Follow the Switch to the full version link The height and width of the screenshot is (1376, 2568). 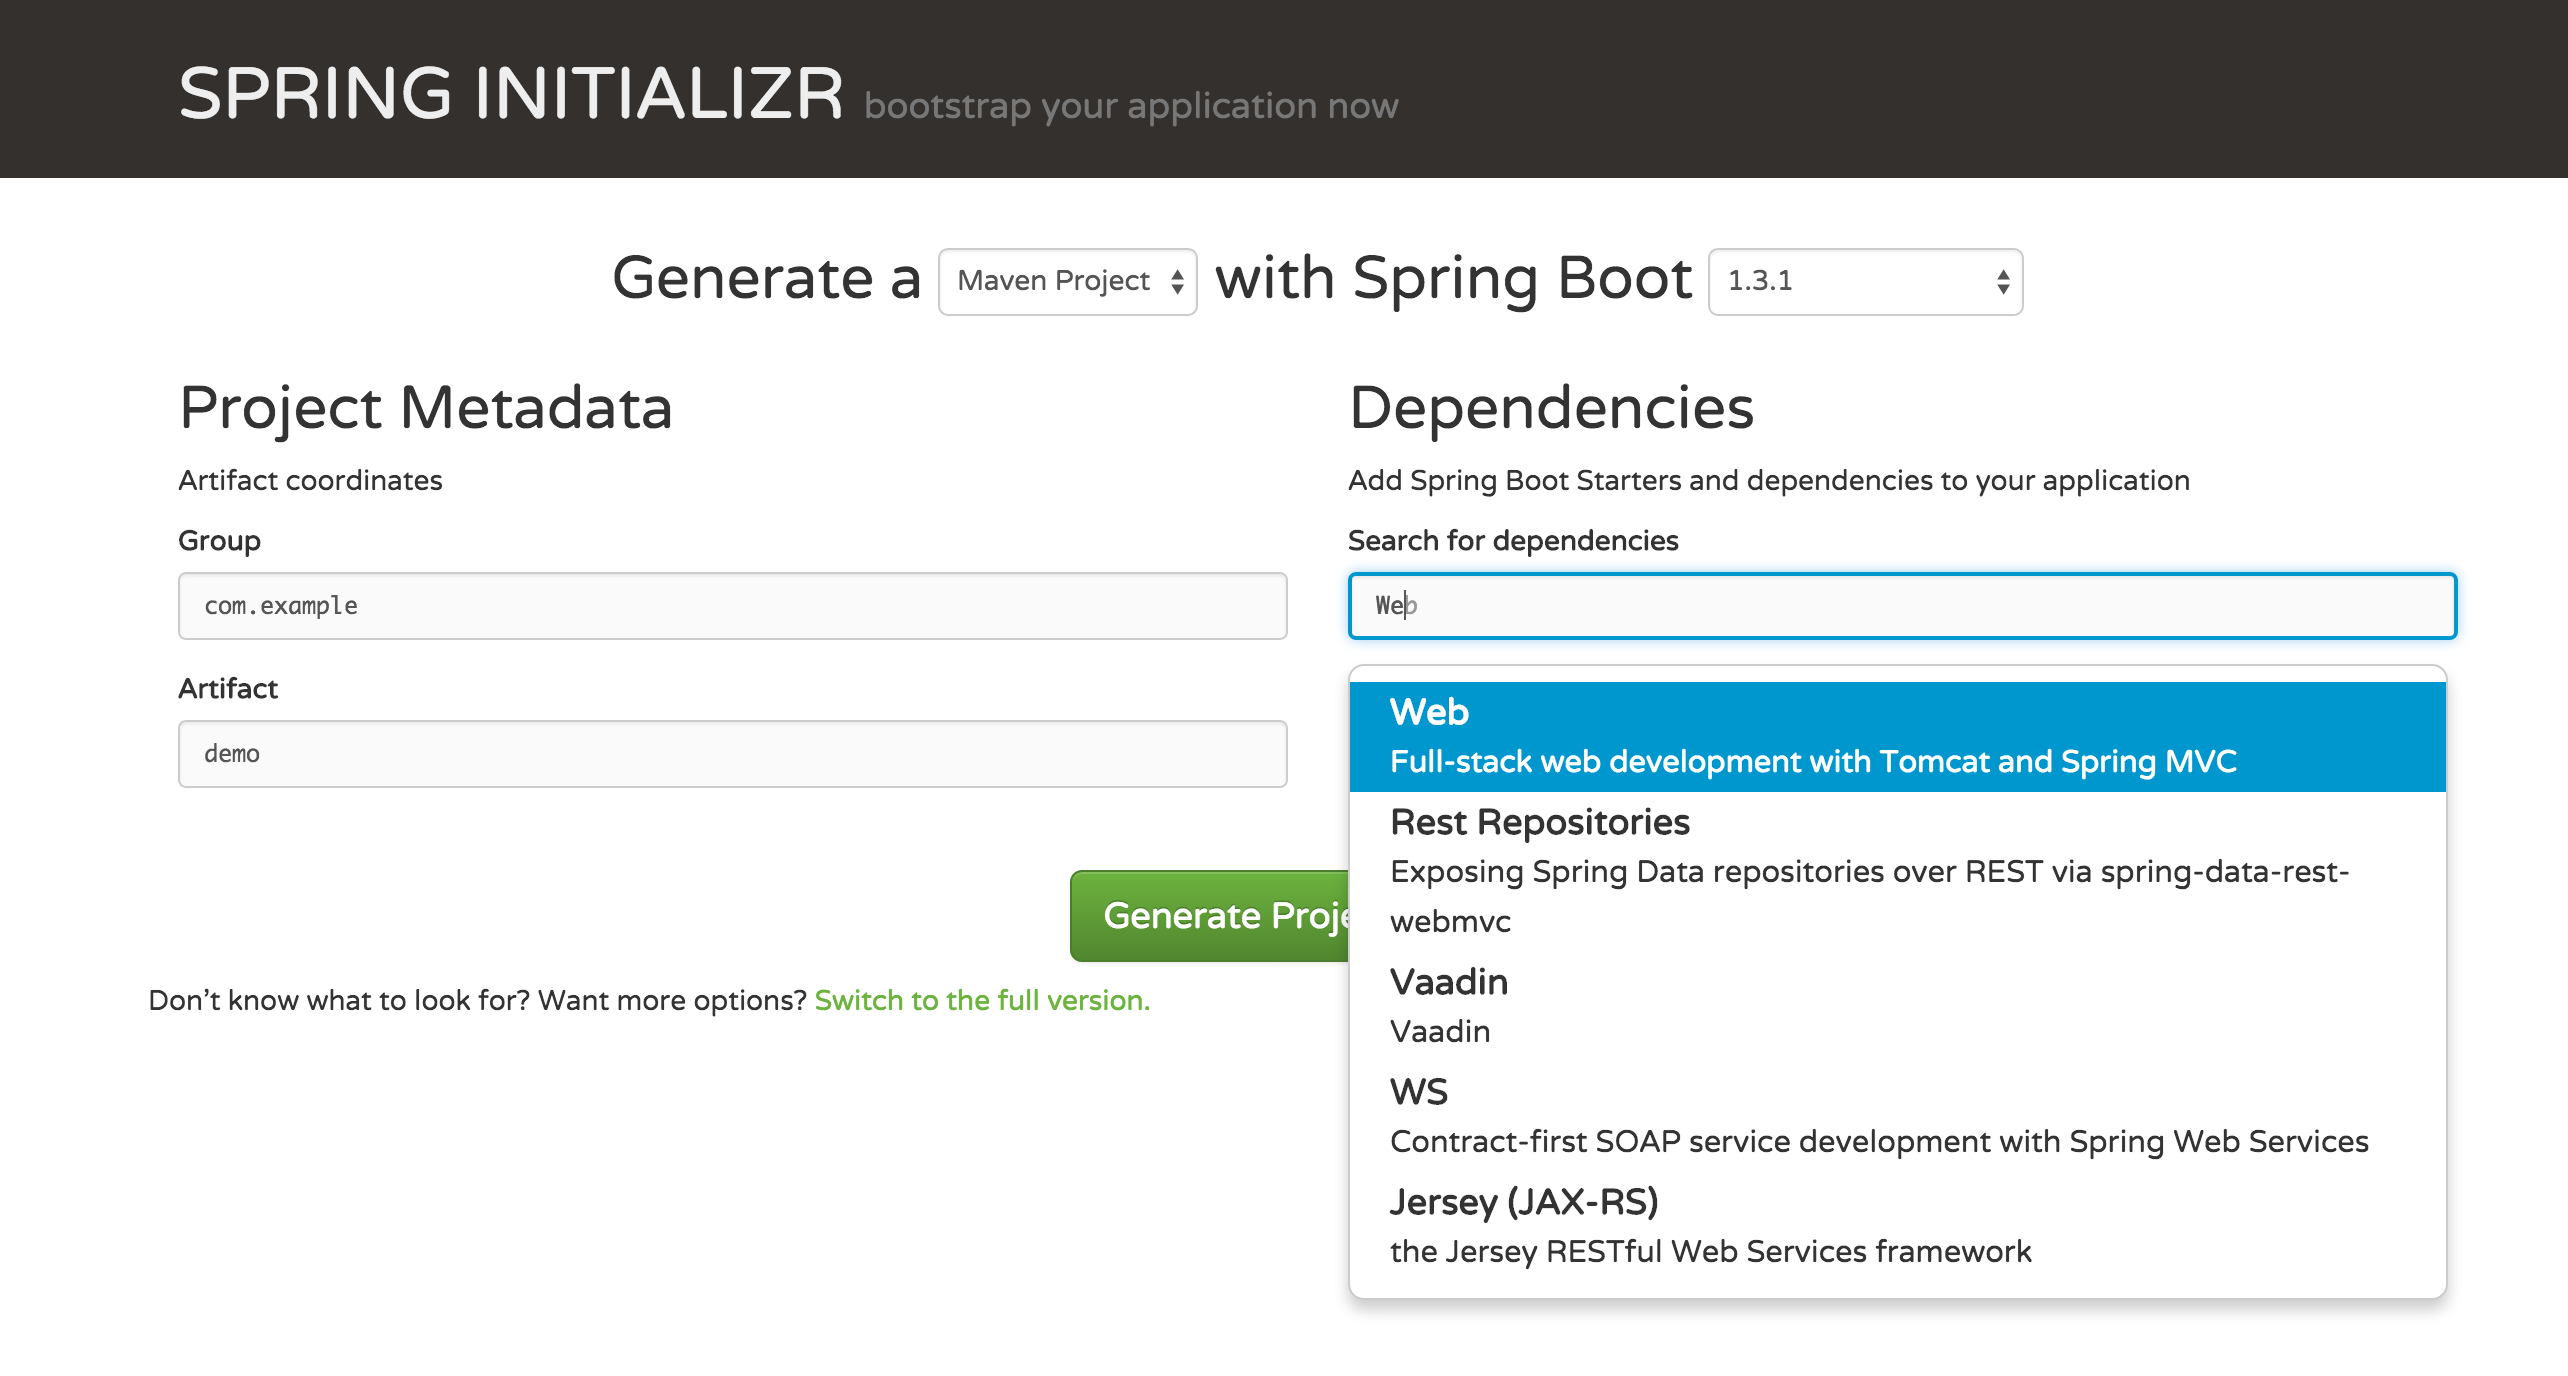(x=982, y=1000)
